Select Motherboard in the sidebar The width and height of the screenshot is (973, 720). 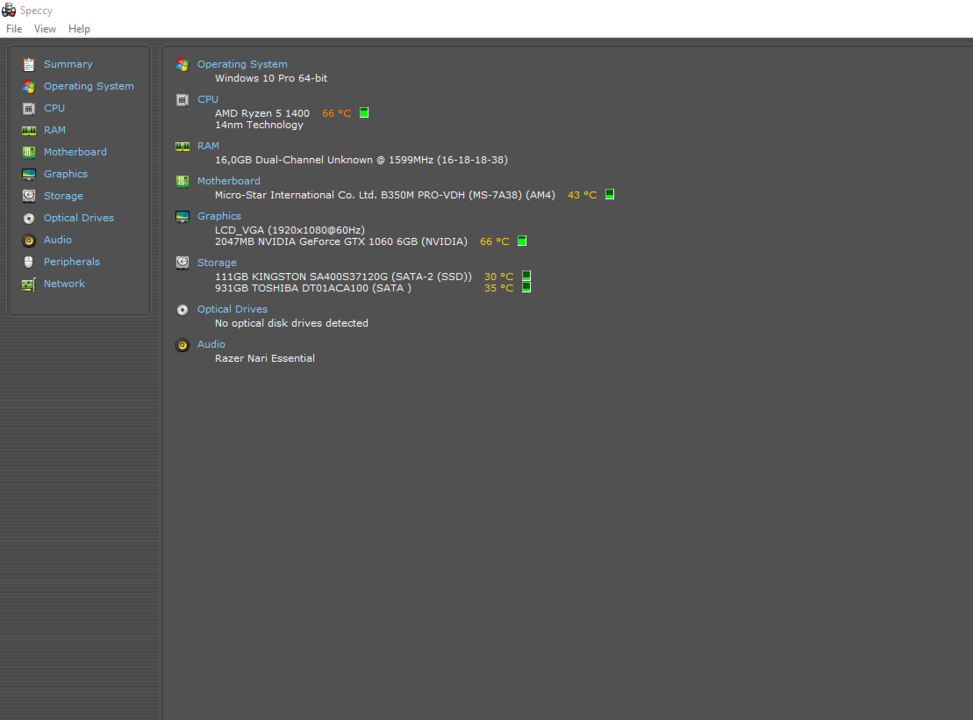tap(75, 152)
